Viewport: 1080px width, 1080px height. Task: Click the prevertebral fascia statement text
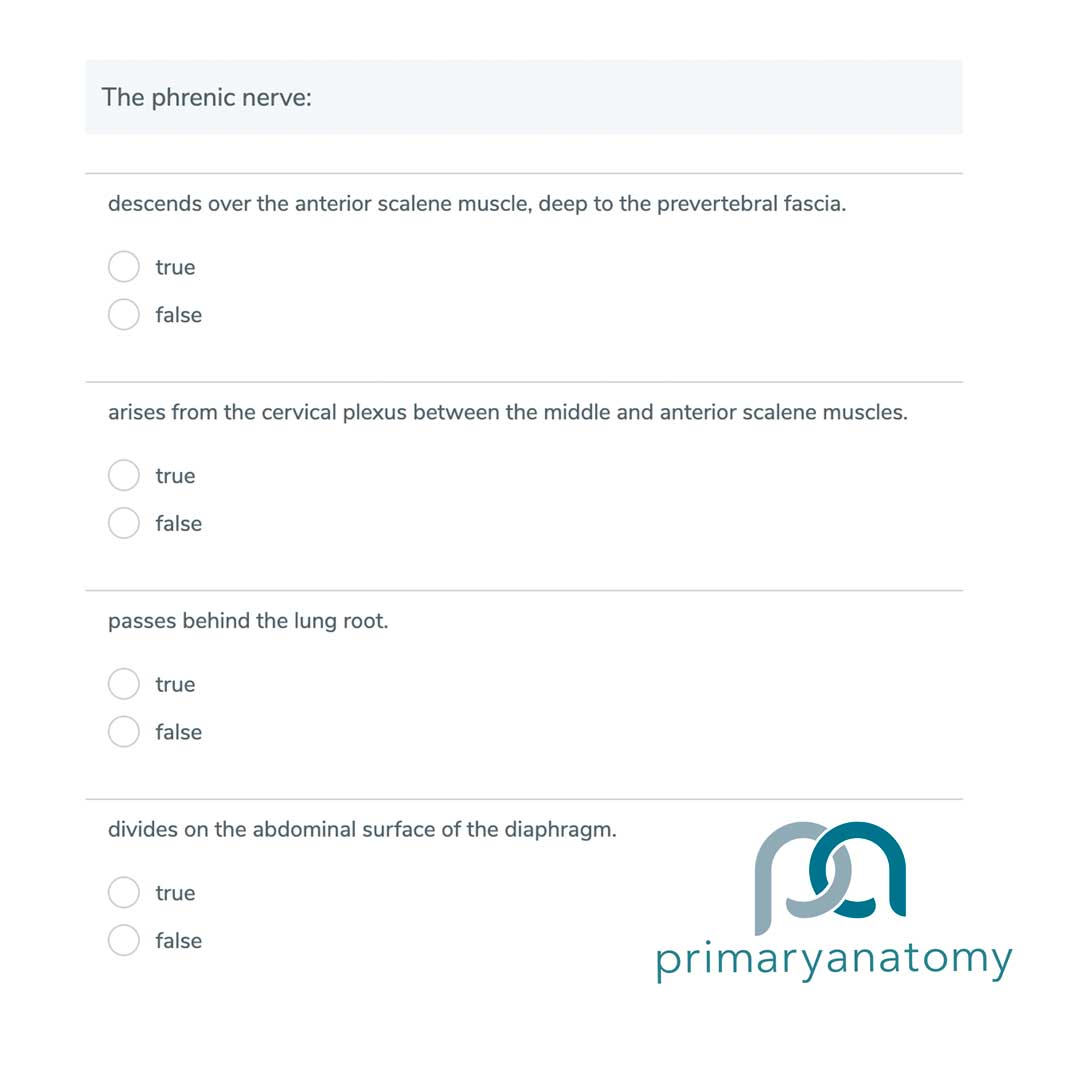[477, 204]
